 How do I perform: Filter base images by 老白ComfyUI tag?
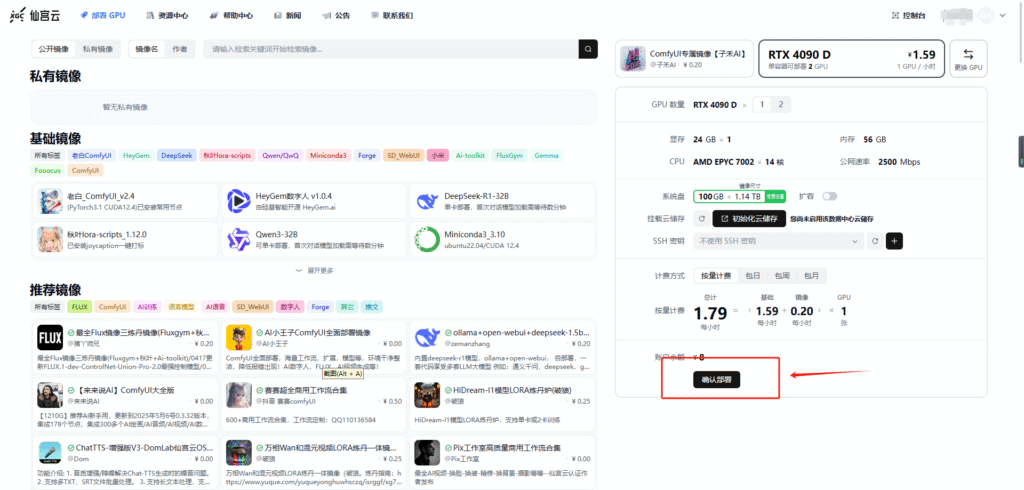(91, 155)
